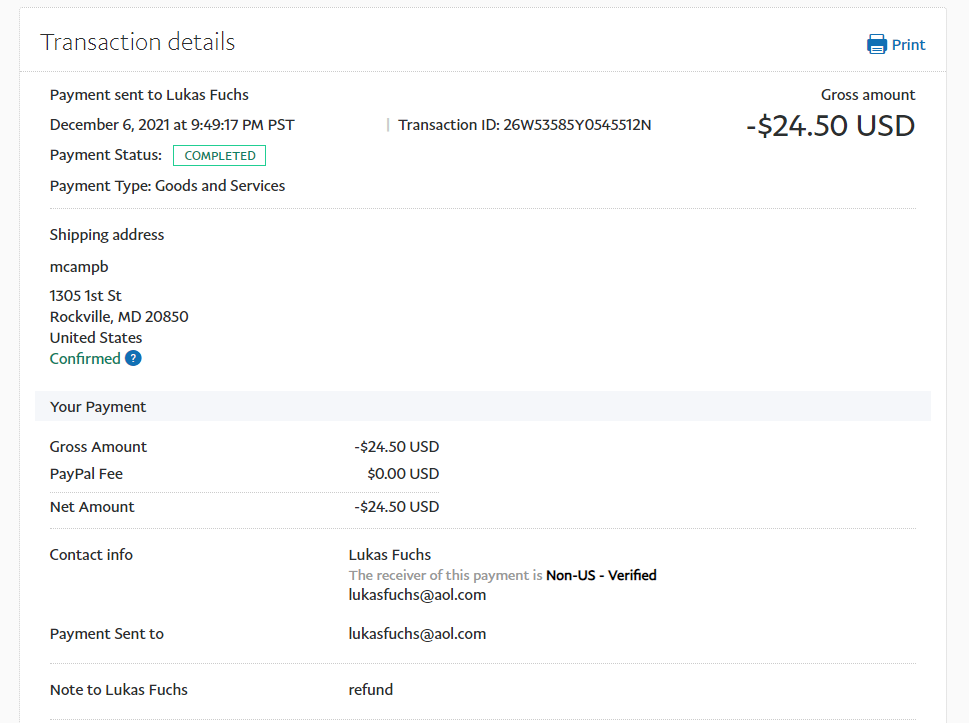Click the green Confirmed address status
Image resolution: width=969 pixels, height=723 pixels.
click(85, 359)
